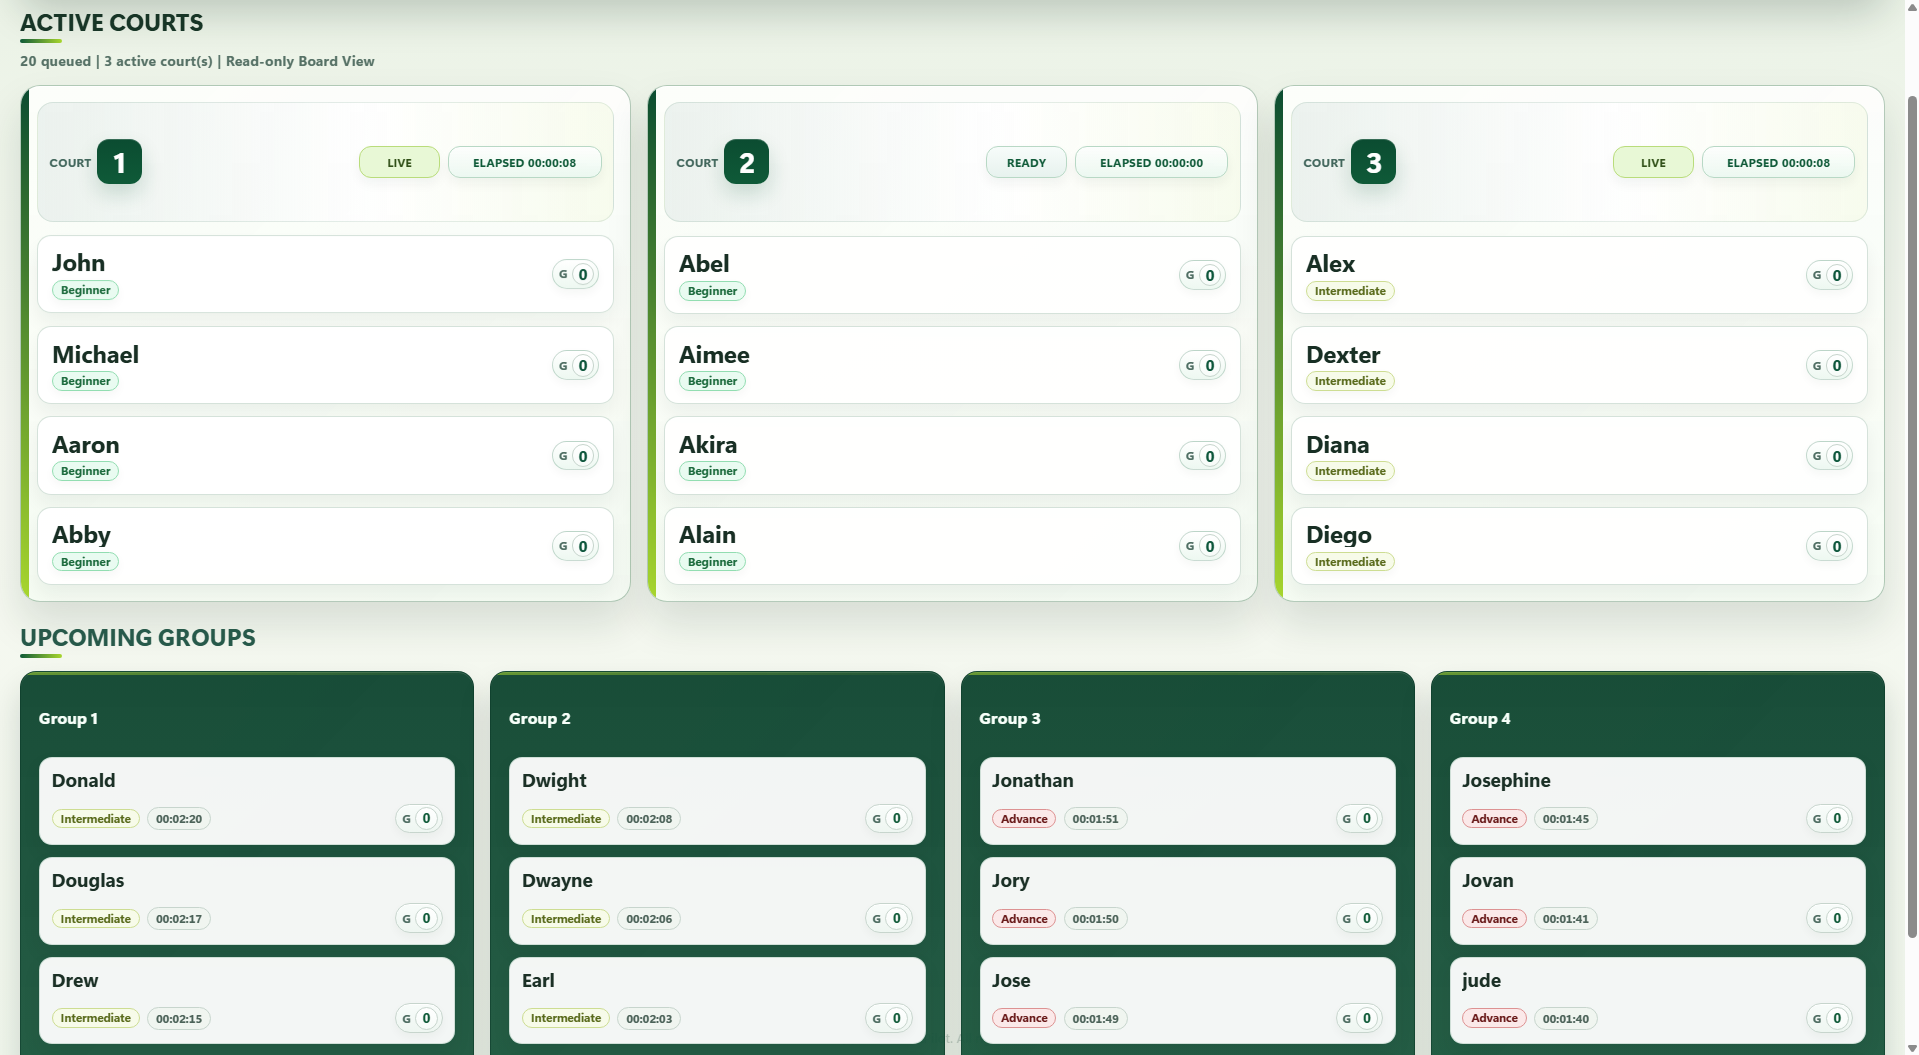Image resolution: width=1919 pixels, height=1055 pixels.
Task: Click the LIVE status pill on Court 3
Action: coord(1653,163)
